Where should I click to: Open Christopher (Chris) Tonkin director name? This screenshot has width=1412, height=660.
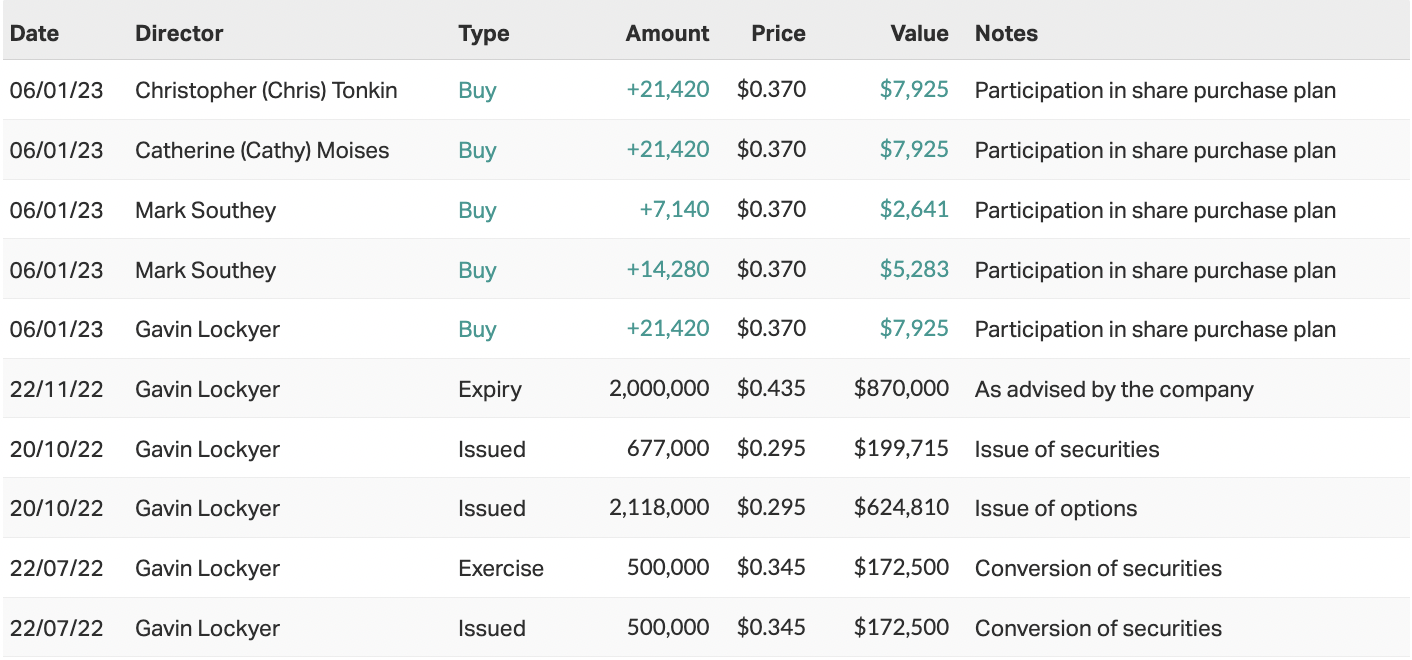point(266,90)
